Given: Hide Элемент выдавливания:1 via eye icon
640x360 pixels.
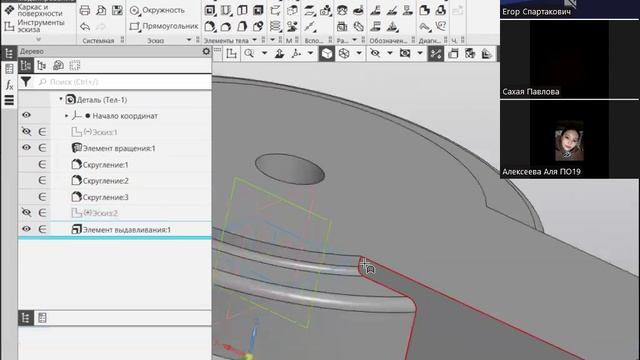Looking at the screenshot, I should (27, 229).
